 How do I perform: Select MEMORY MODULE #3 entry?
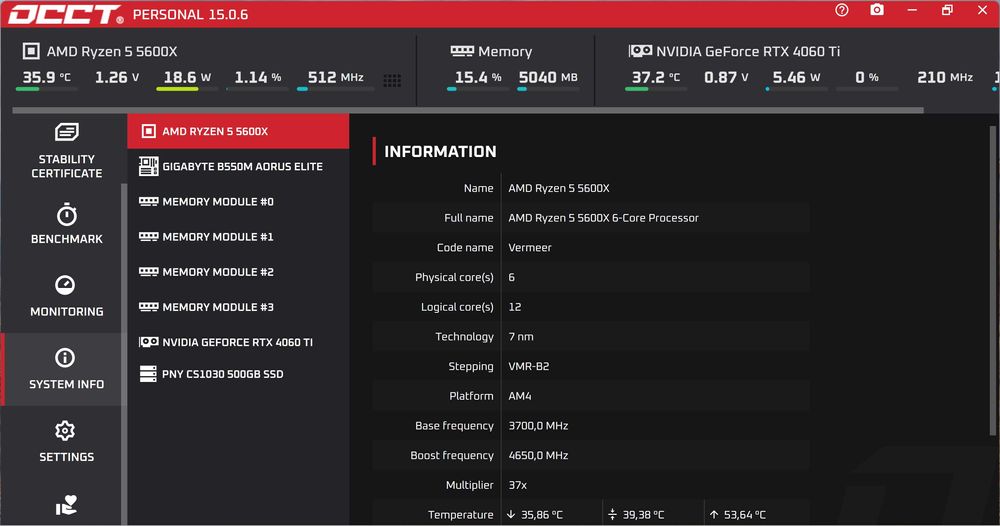239,307
